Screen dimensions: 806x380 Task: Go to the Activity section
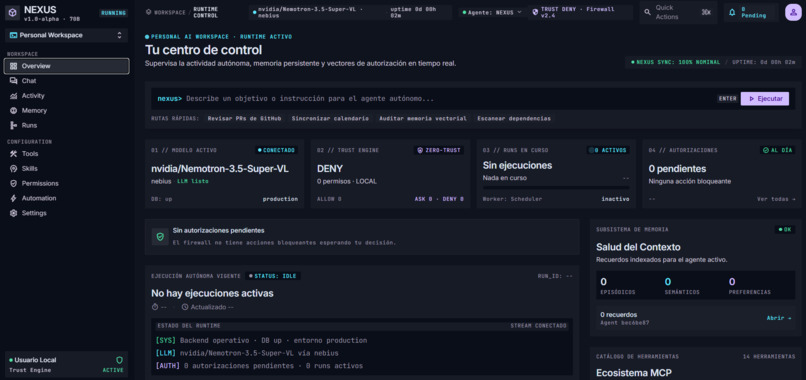[x=66, y=96]
